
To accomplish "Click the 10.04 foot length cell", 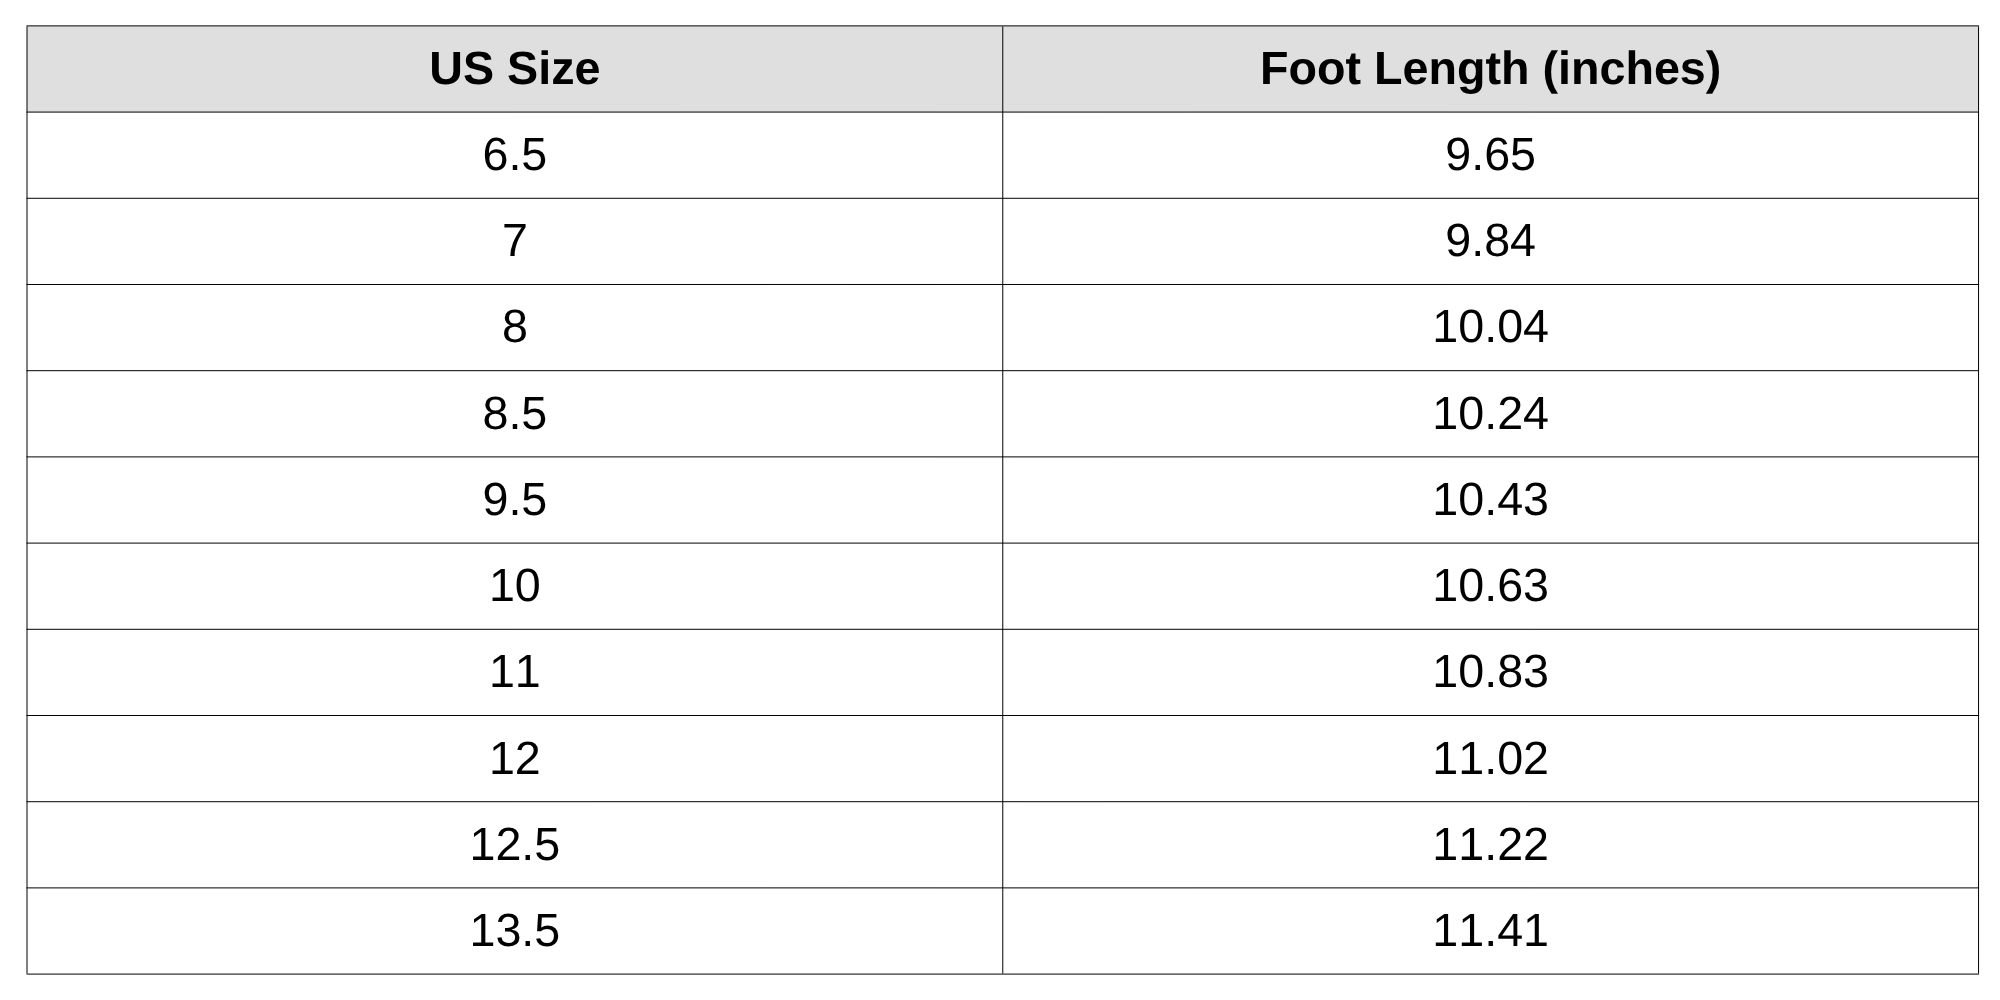I will pos(1490,327).
